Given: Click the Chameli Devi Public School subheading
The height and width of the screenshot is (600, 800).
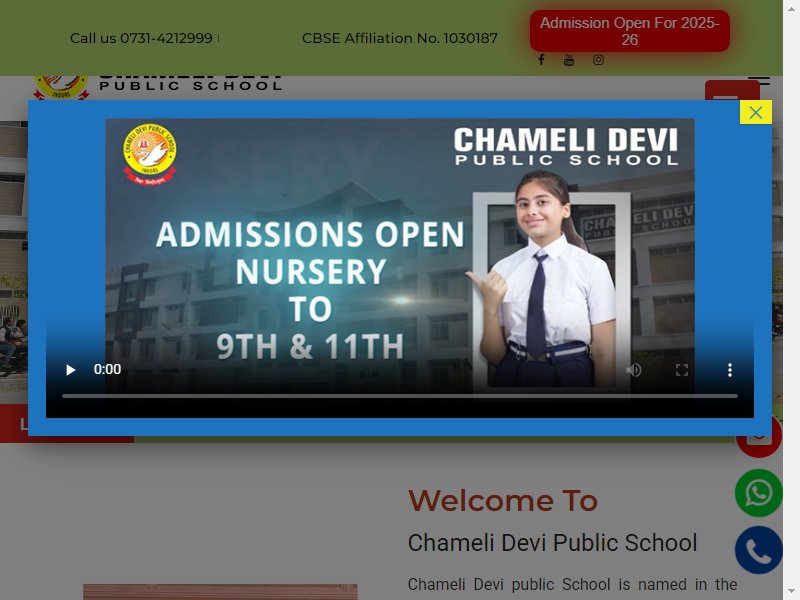Looking at the screenshot, I should [x=553, y=542].
